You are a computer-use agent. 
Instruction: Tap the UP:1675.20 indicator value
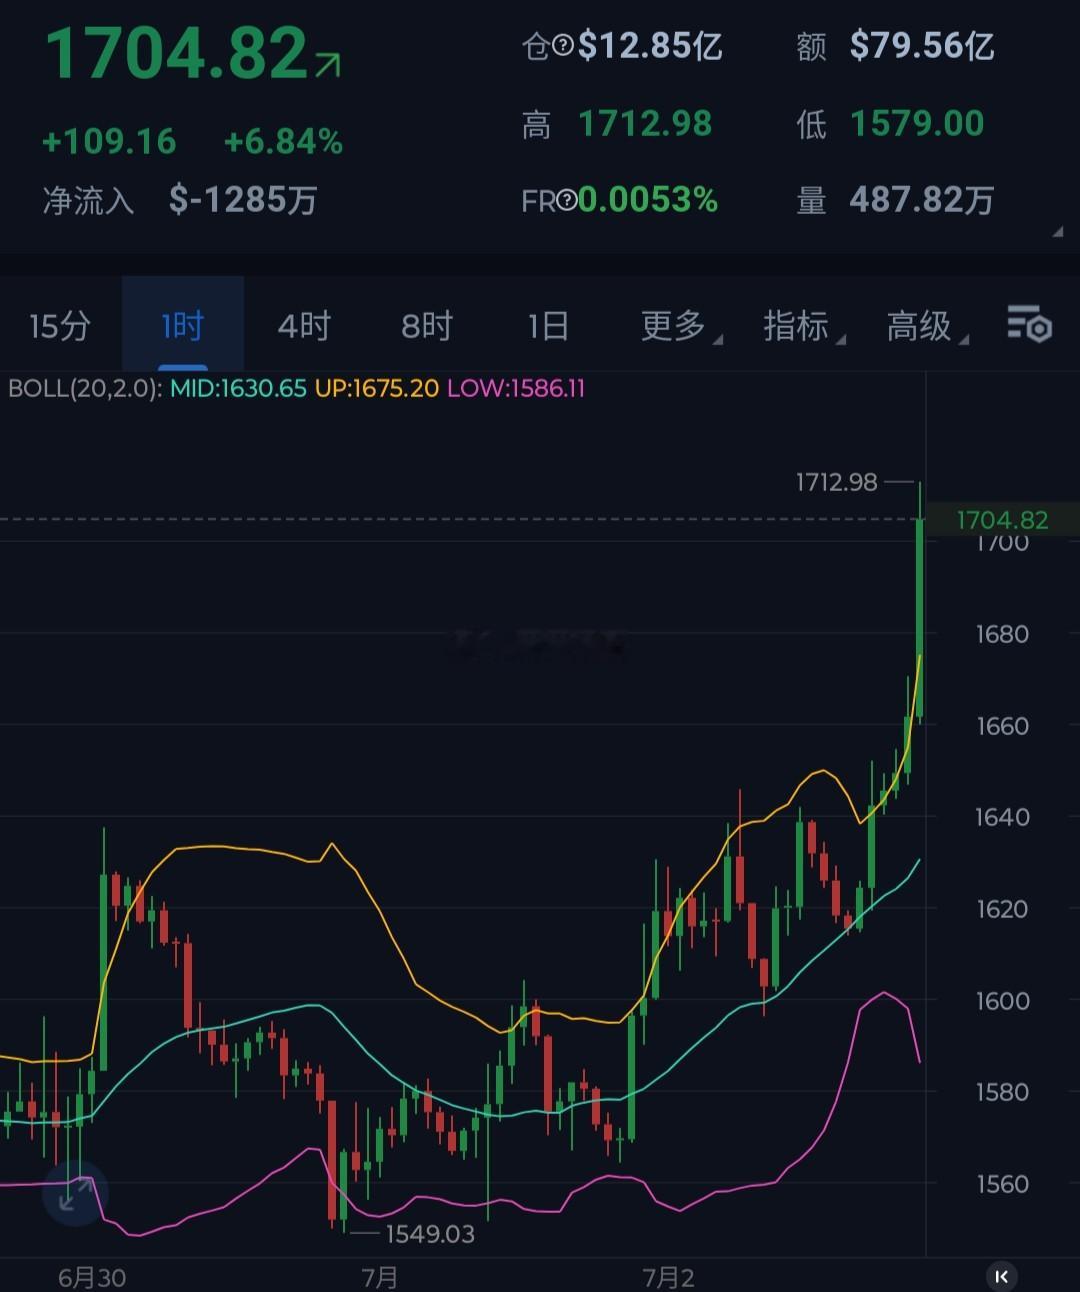click(377, 388)
